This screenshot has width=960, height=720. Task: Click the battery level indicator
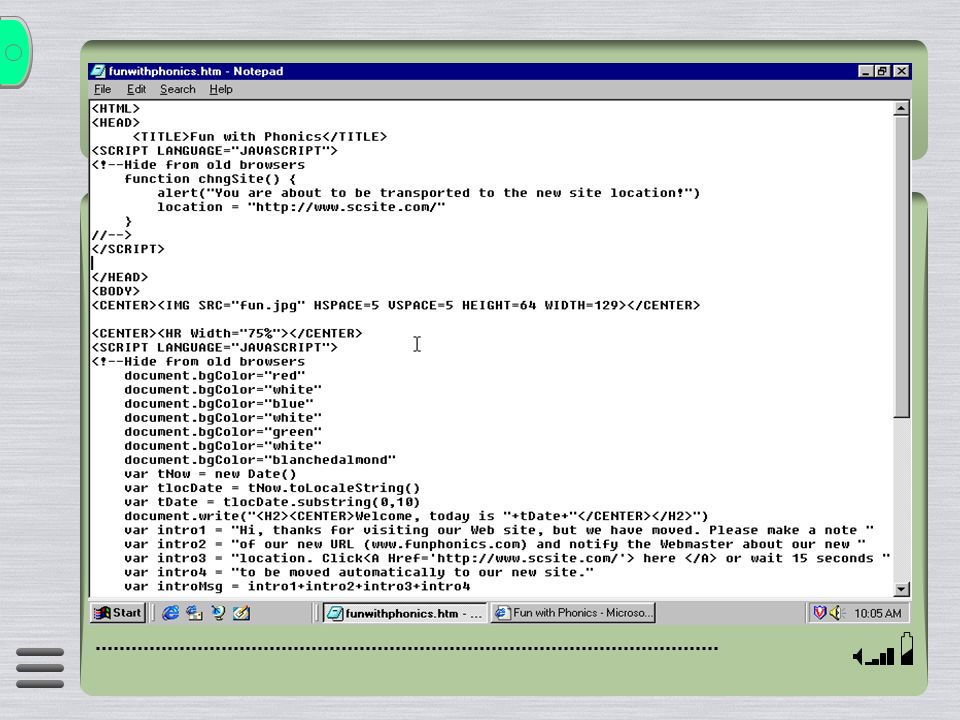[907, 649]
